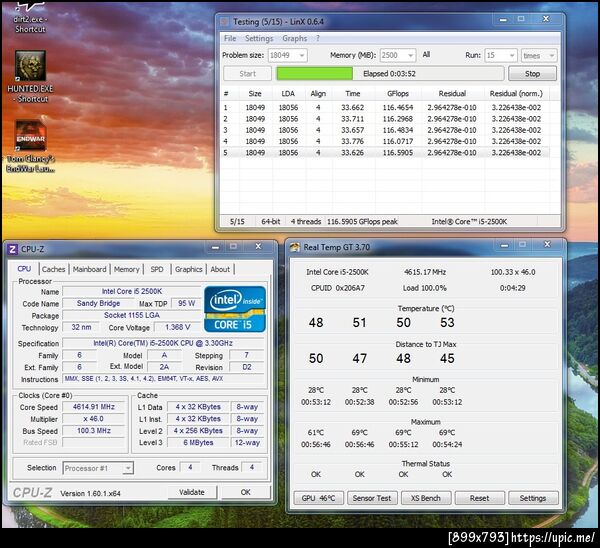Click the OK button in CPU-Z

[x=246, y=492]
